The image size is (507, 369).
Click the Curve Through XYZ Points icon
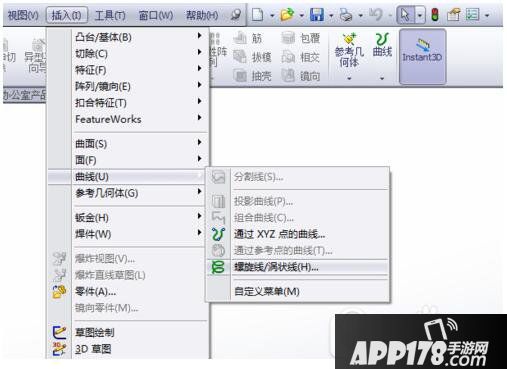point(218,234)
